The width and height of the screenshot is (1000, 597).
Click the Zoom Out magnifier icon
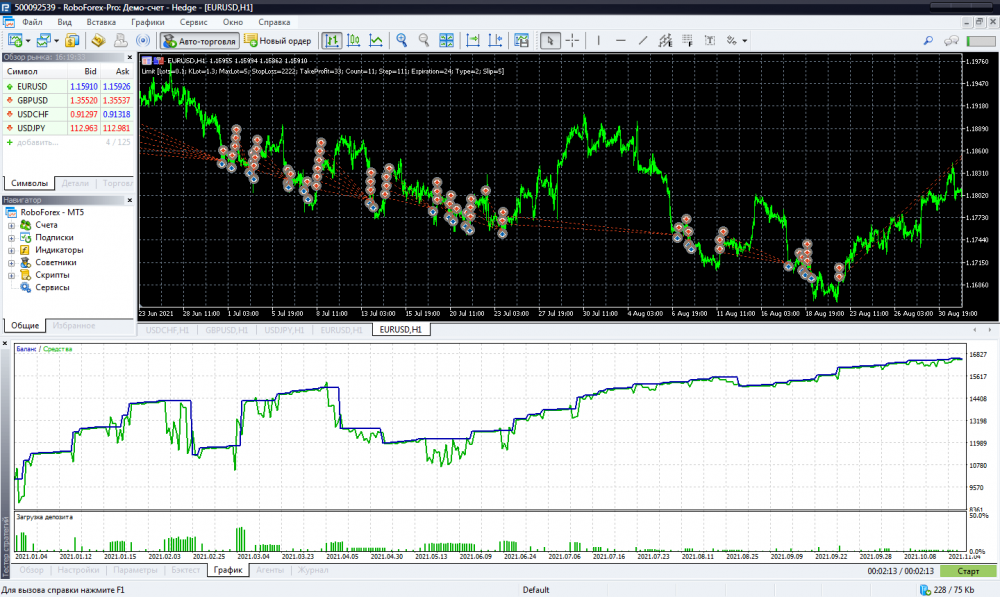(423, 41)
